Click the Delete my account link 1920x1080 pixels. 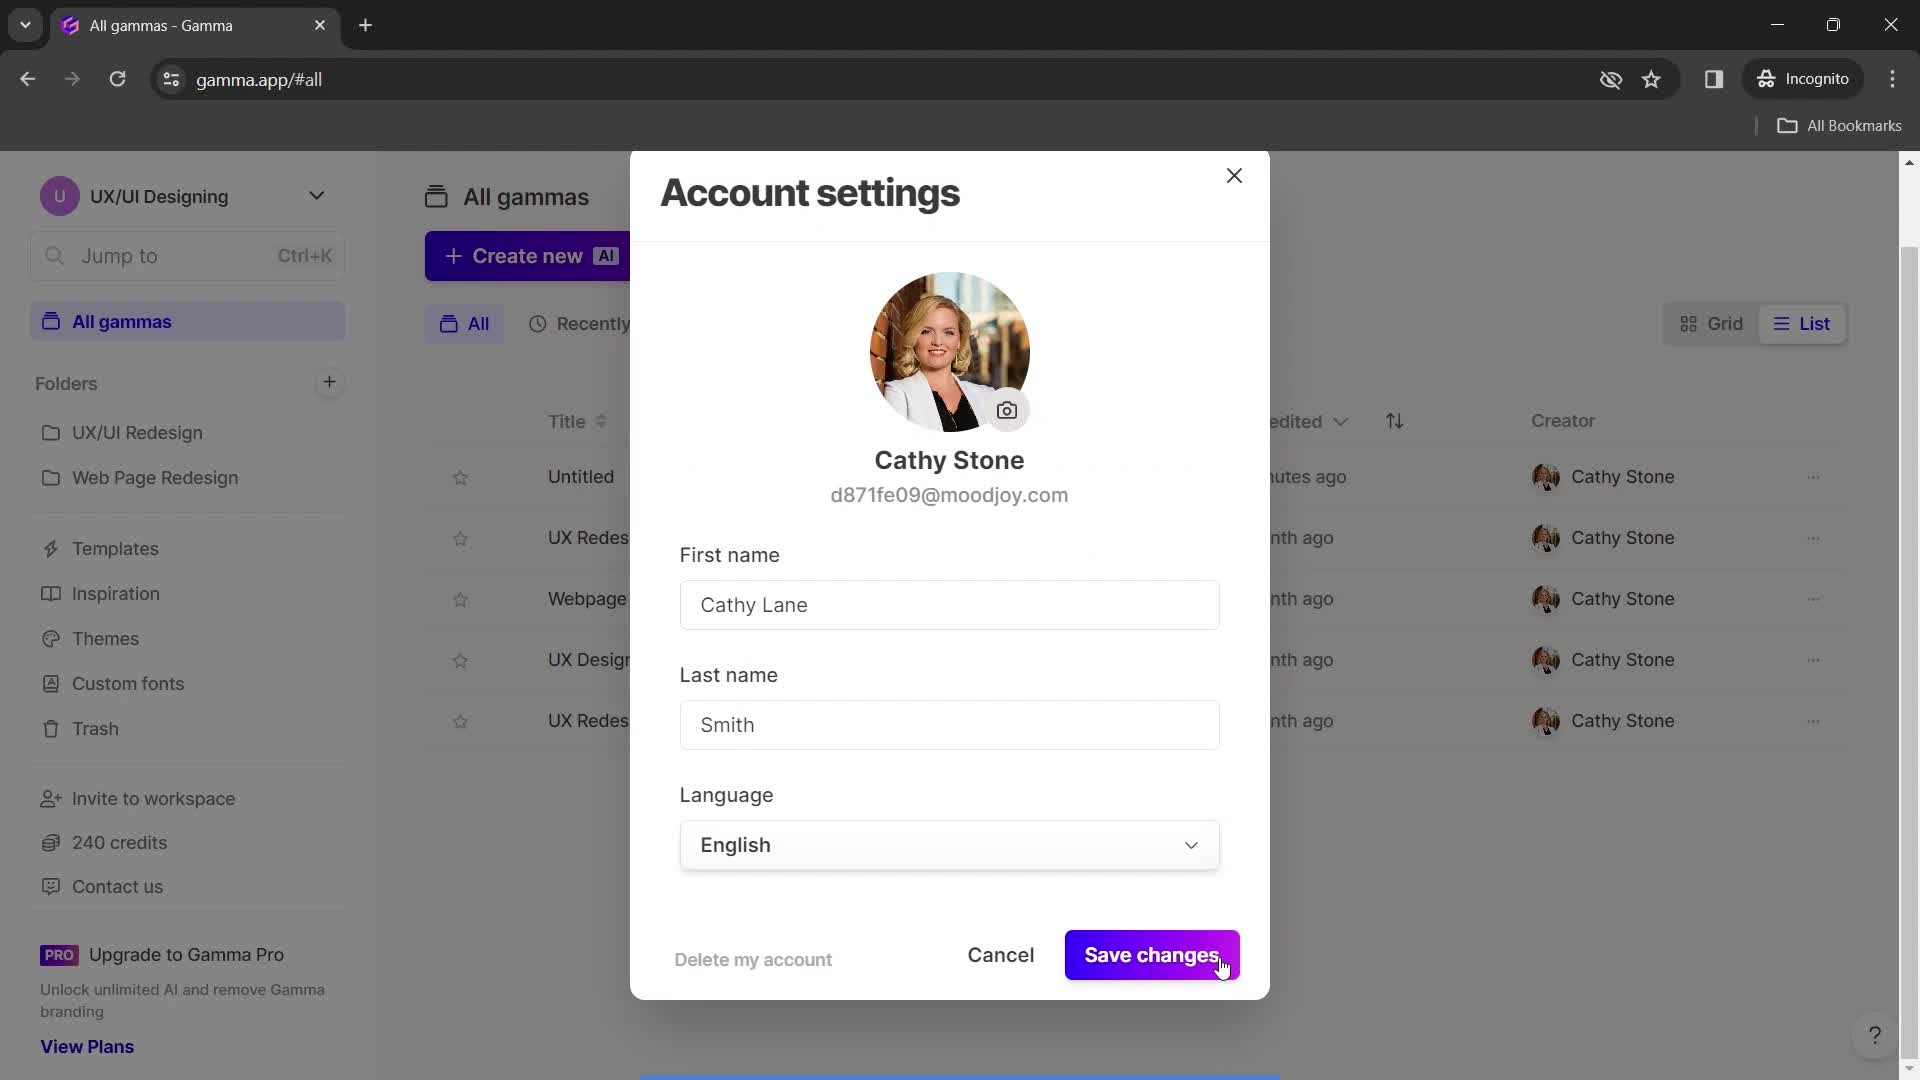(754, 959)
